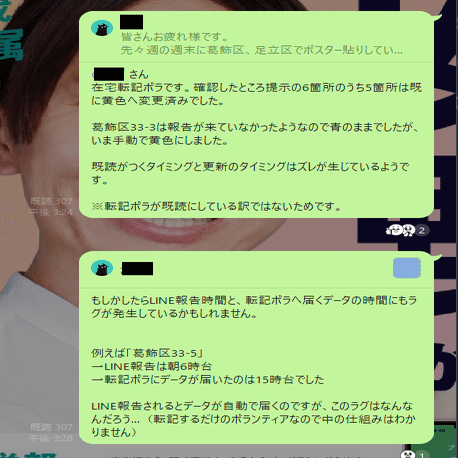Select the second reaction emoji under the 3:24 message
This screenshot has width=458, height=458.
click(408, 230)
